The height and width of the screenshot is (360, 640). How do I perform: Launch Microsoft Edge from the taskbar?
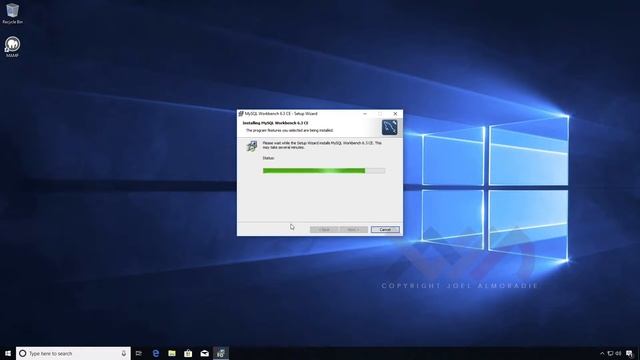pyautogui.click(x=156, y=353)
